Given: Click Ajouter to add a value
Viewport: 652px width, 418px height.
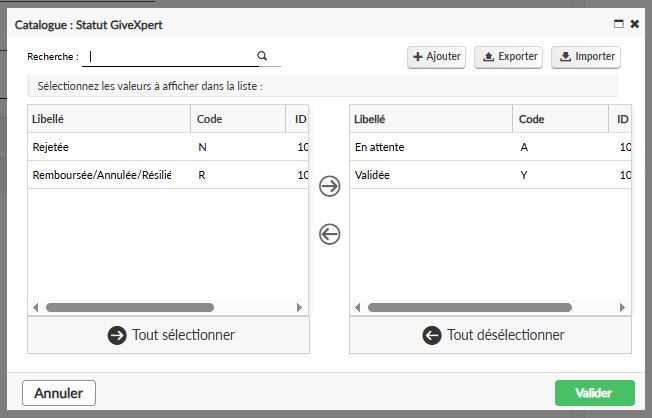Looking at the screenshot, I should [436, 57].
